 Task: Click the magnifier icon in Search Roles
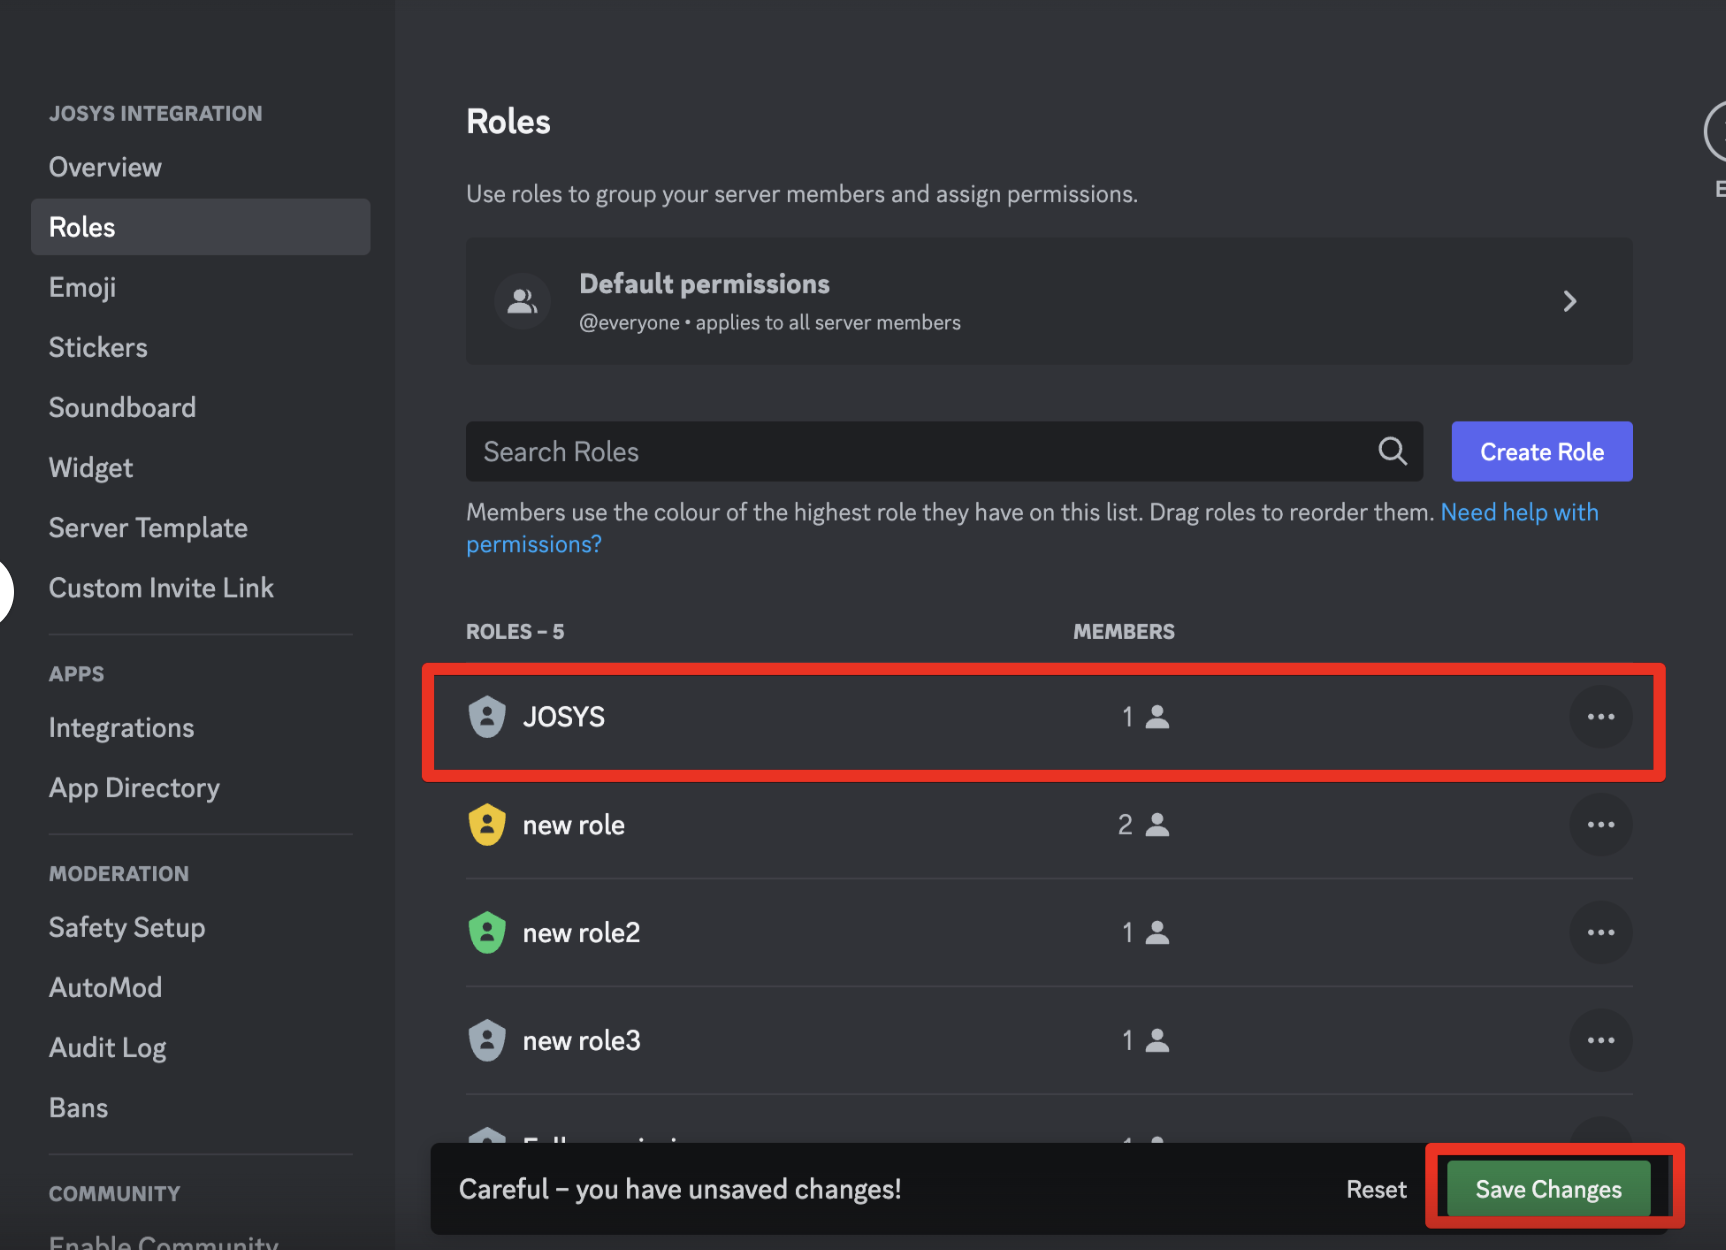click(x=1392, y=451)
